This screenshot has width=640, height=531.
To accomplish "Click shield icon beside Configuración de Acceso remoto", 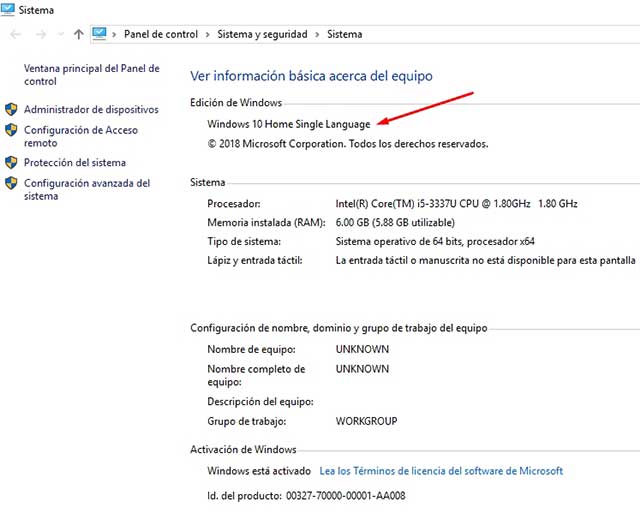I will pos(11,130).
